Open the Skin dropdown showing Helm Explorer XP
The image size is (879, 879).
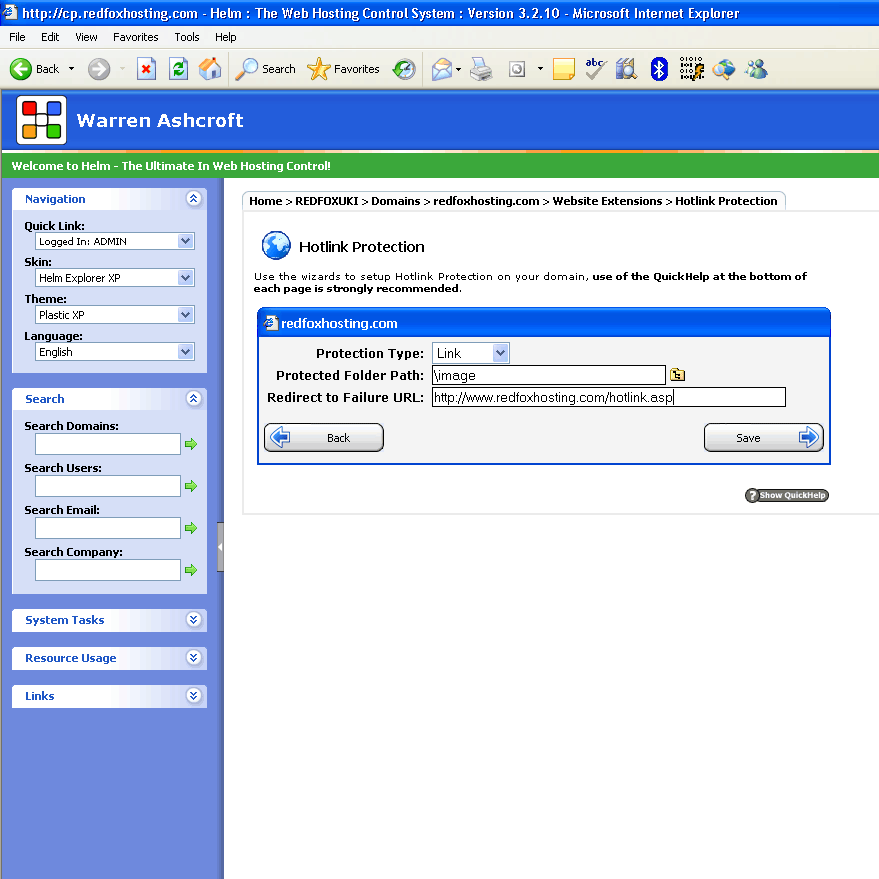(x=114, y=277)
